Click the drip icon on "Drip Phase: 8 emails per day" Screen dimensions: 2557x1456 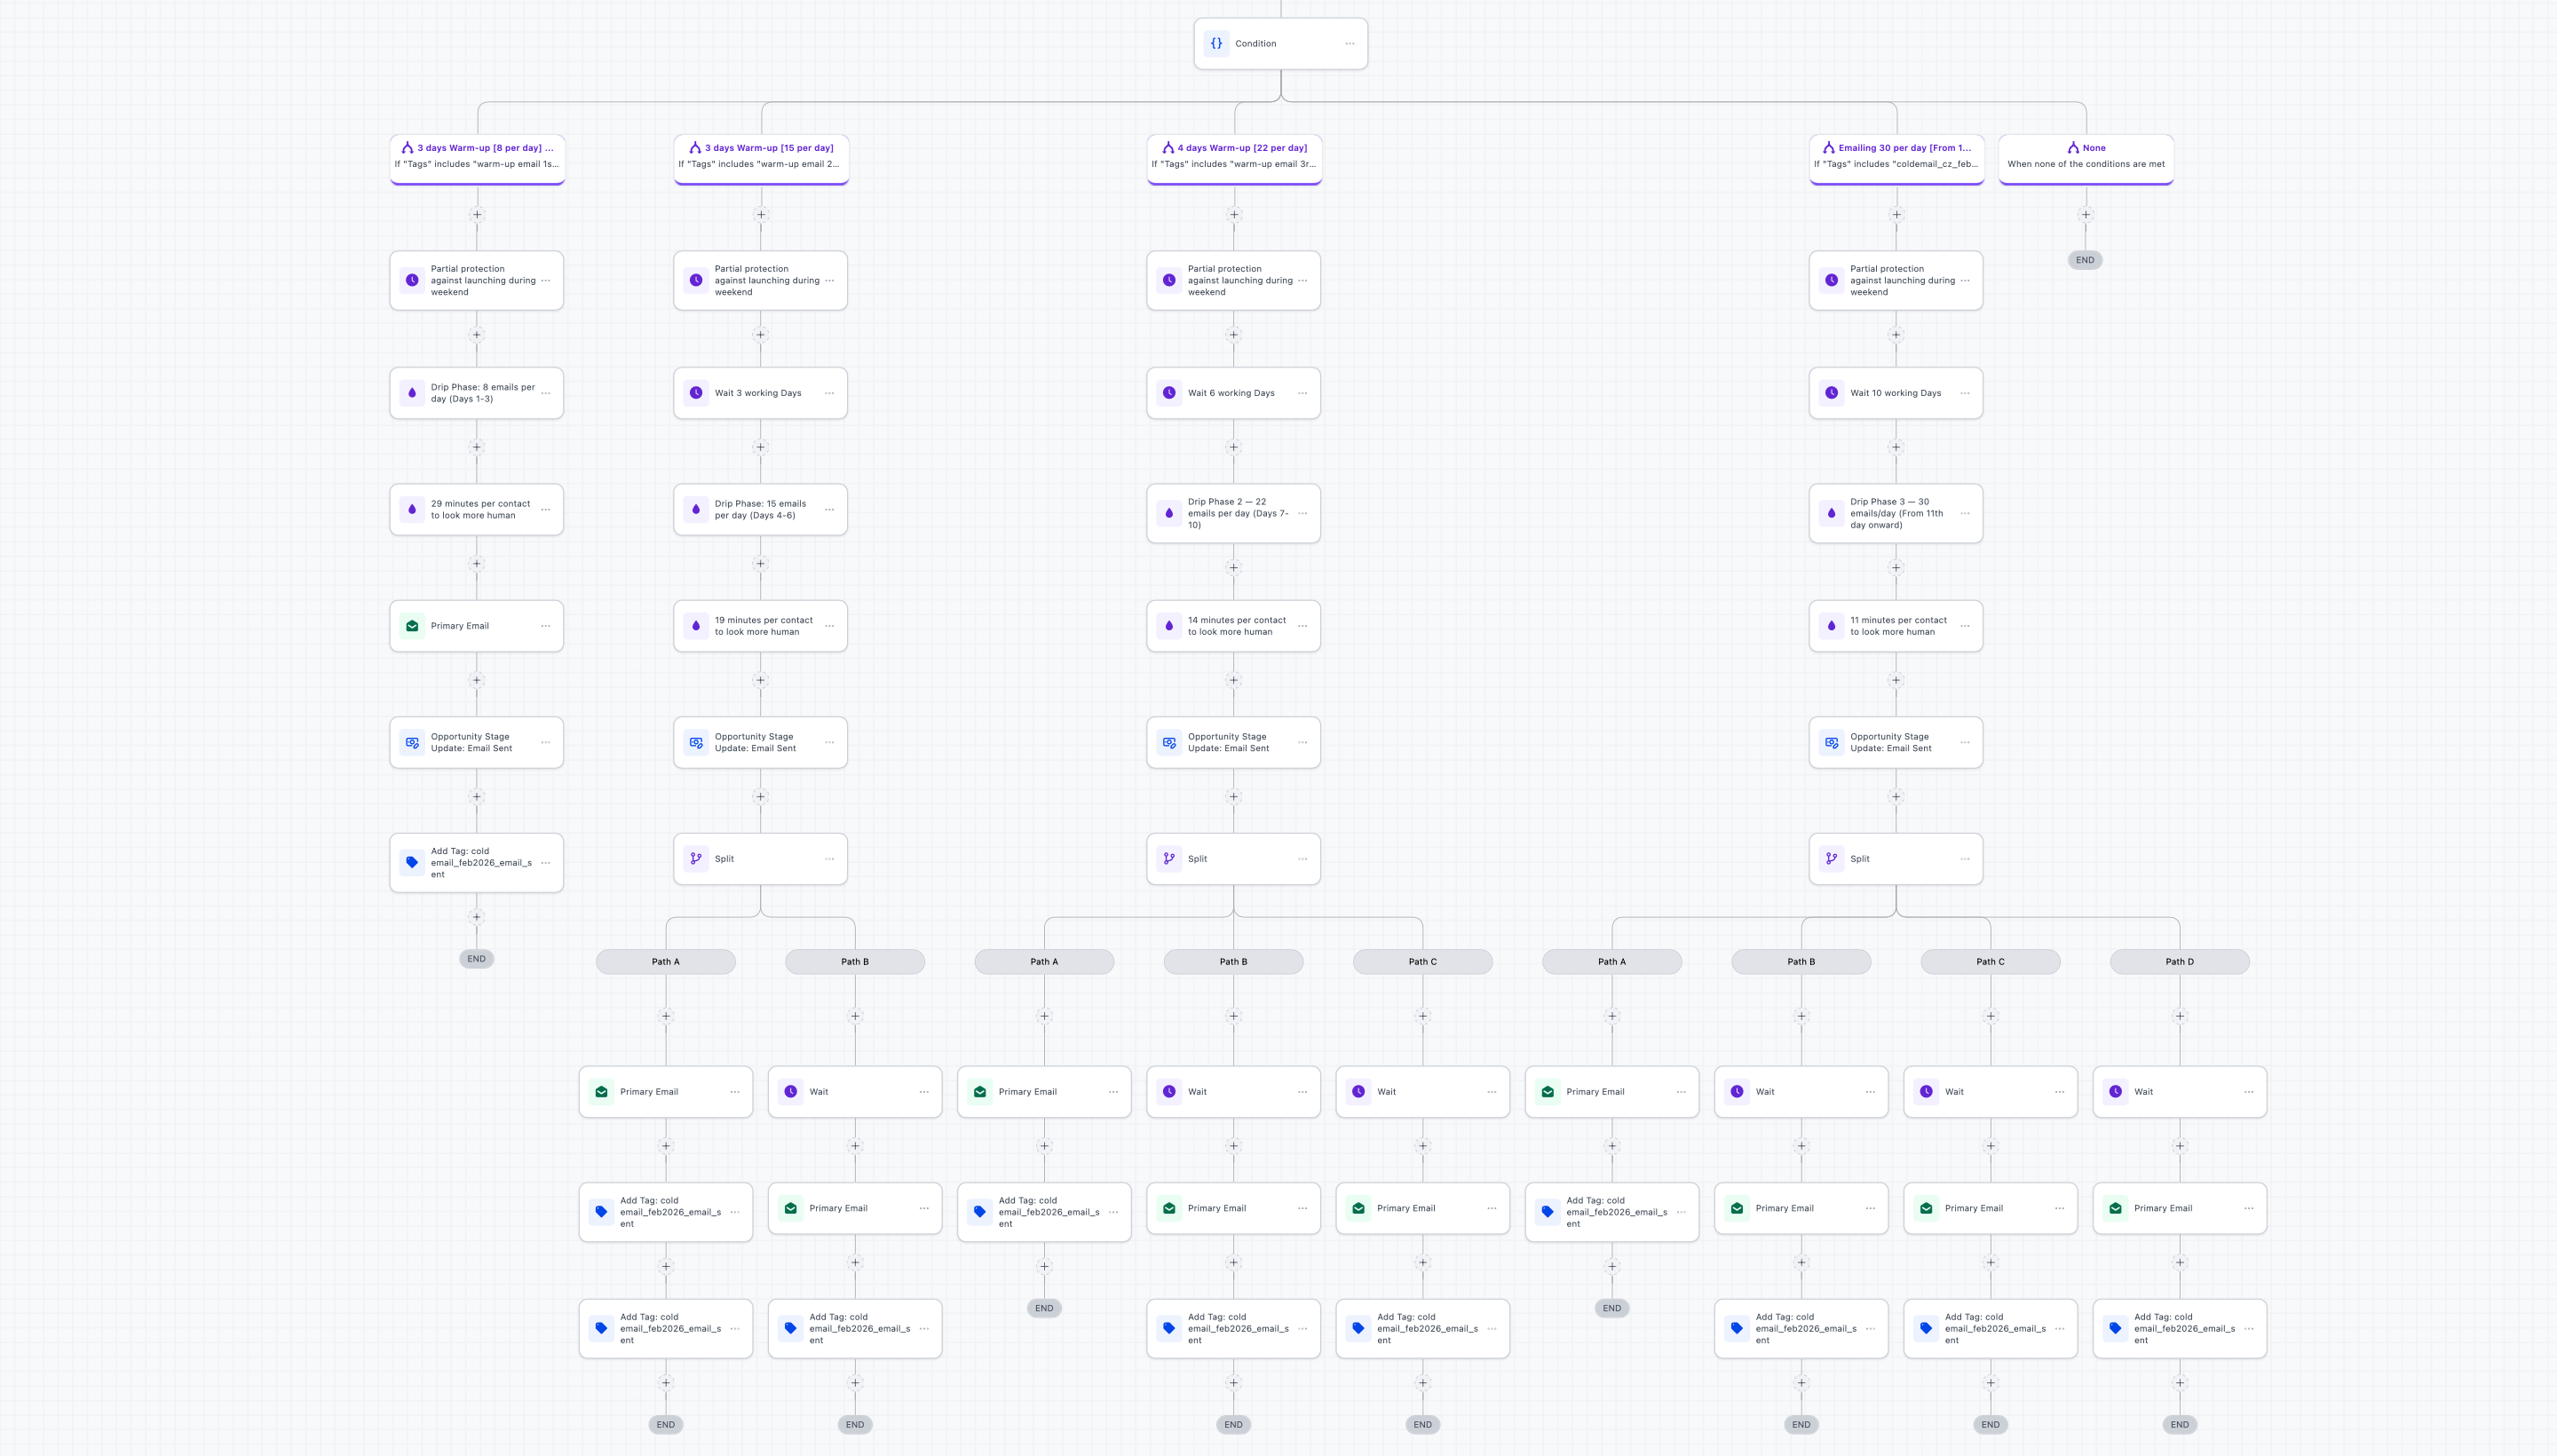(x=412, y=392)
